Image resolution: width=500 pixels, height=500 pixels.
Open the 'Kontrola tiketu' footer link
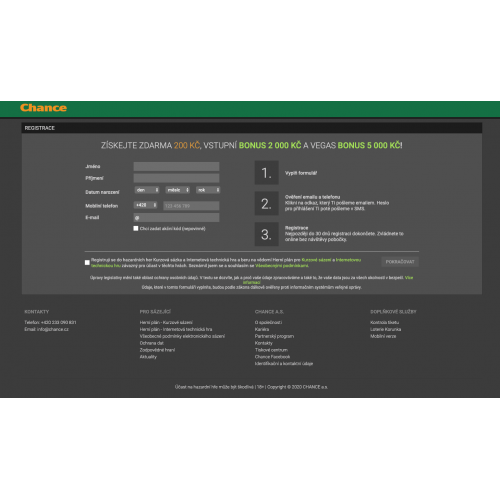pyautogui.click(x=384, y=322)
